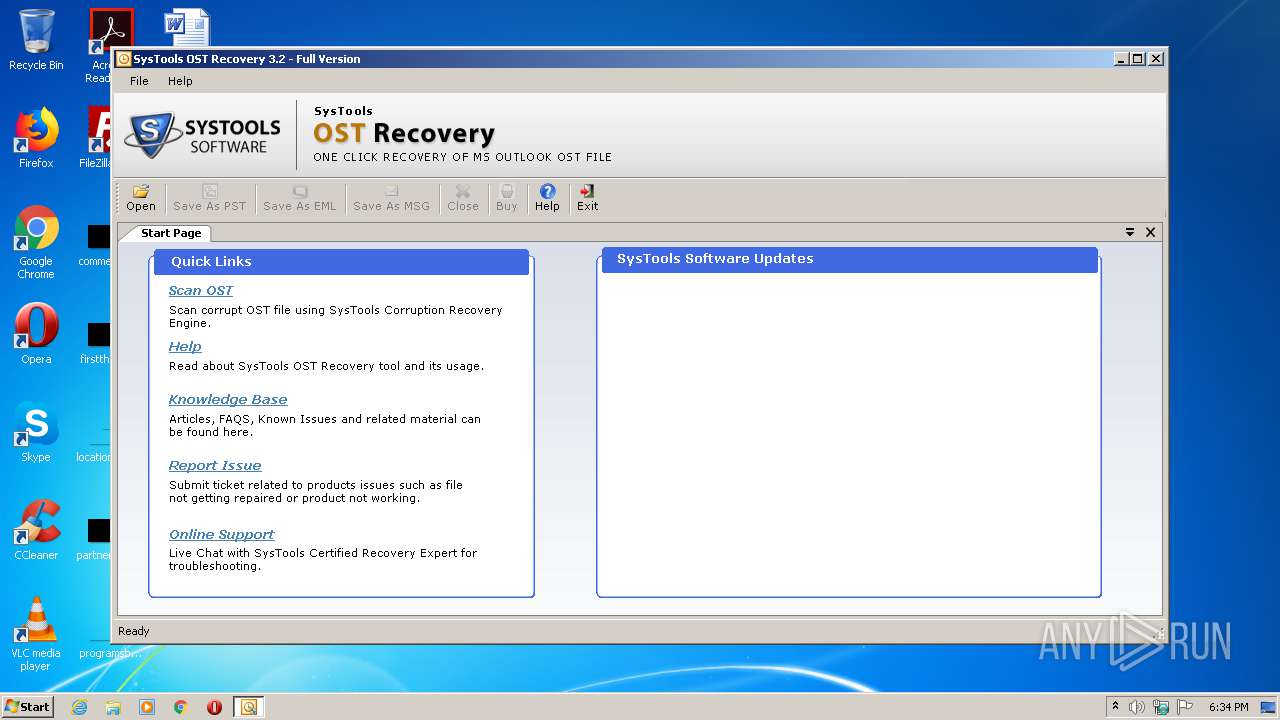Screen dimensions: 1280x720
Task: Click the volume speaker tray icon
Action: click(1137, 707)
